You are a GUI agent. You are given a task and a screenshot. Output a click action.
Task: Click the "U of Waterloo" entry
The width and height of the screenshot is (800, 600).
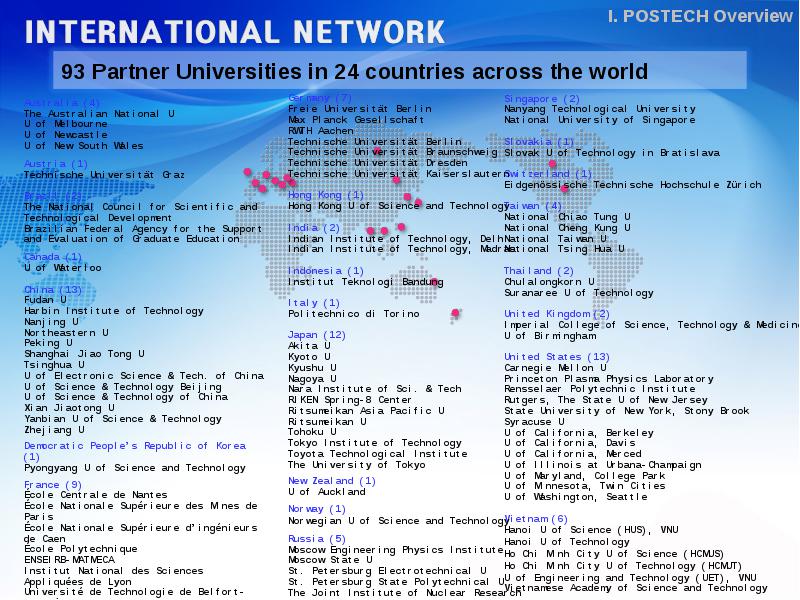63,267
